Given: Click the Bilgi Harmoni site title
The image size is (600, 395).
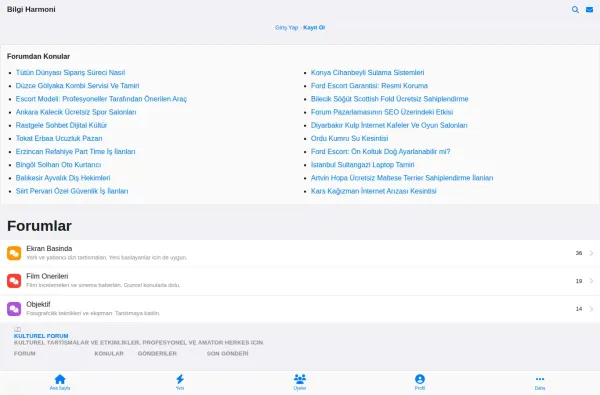Looking at the screenshot, I should 31,9.
